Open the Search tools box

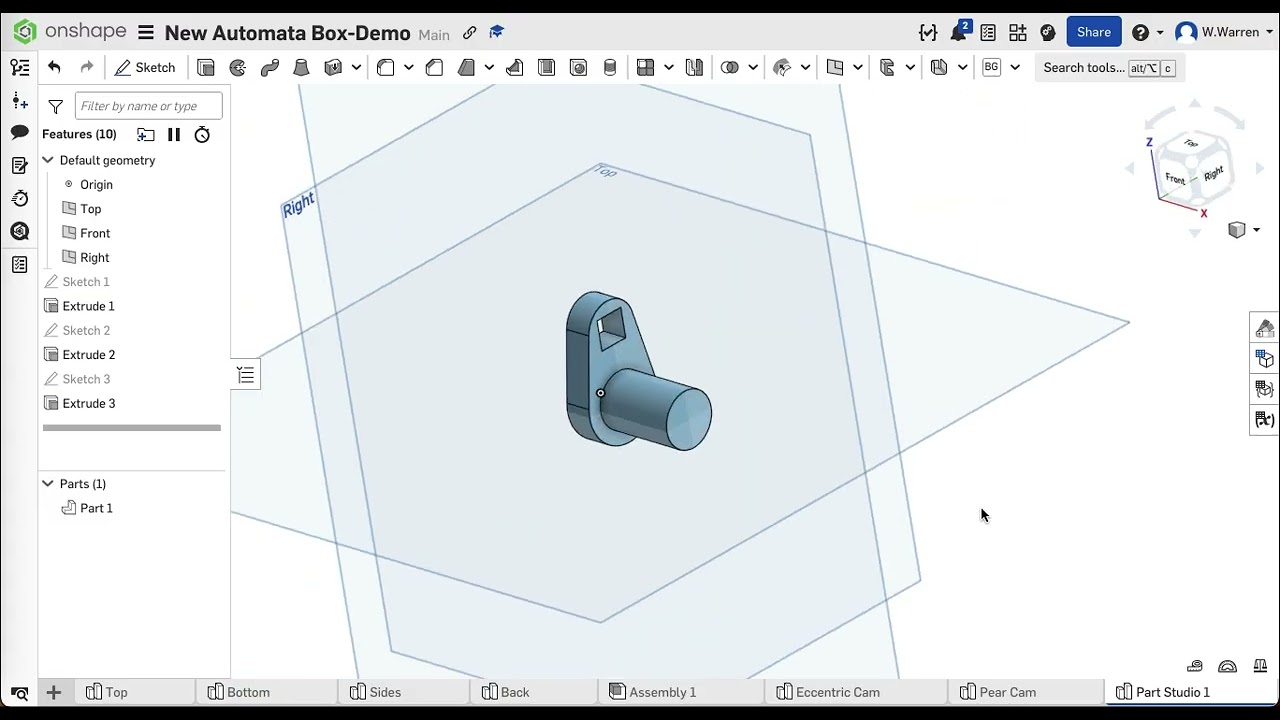(1107, 67)
